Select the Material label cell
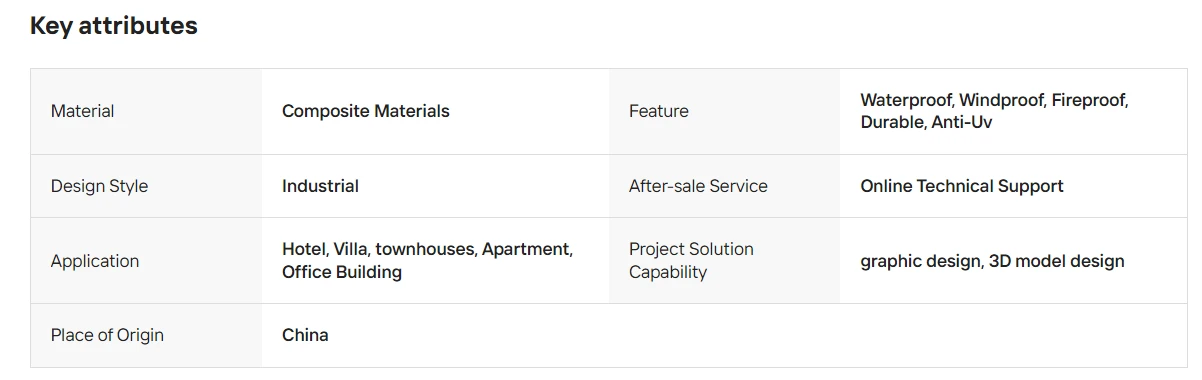The image size is (1202, 380). coord(146,111)
